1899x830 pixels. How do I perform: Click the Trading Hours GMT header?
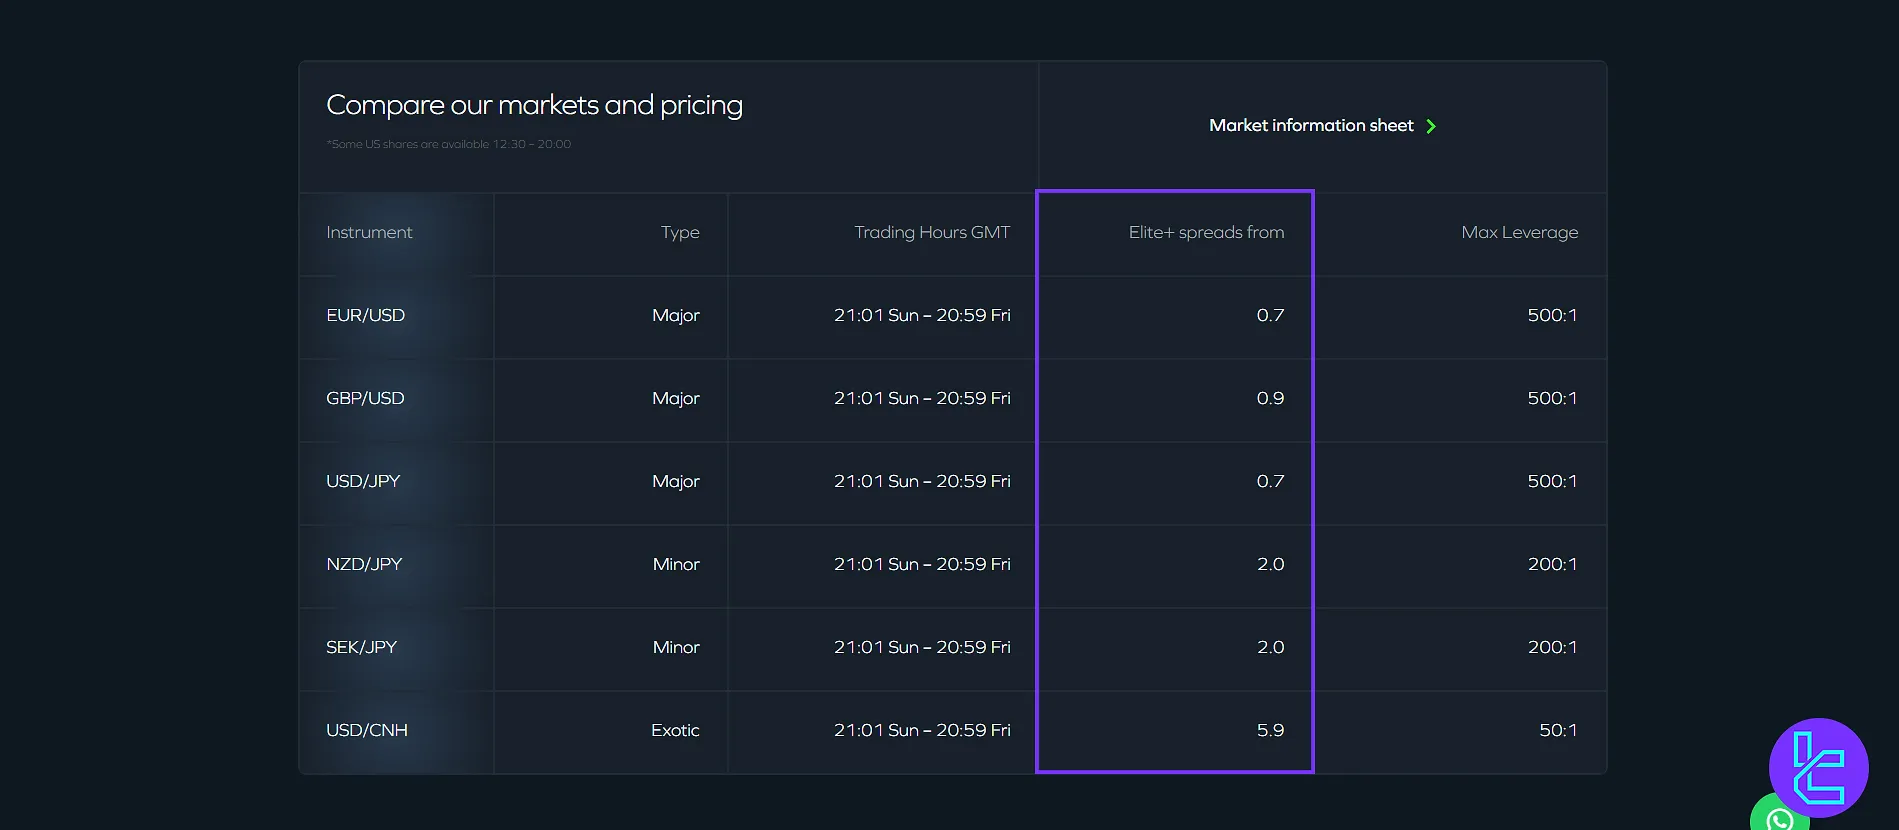(931, 232)
